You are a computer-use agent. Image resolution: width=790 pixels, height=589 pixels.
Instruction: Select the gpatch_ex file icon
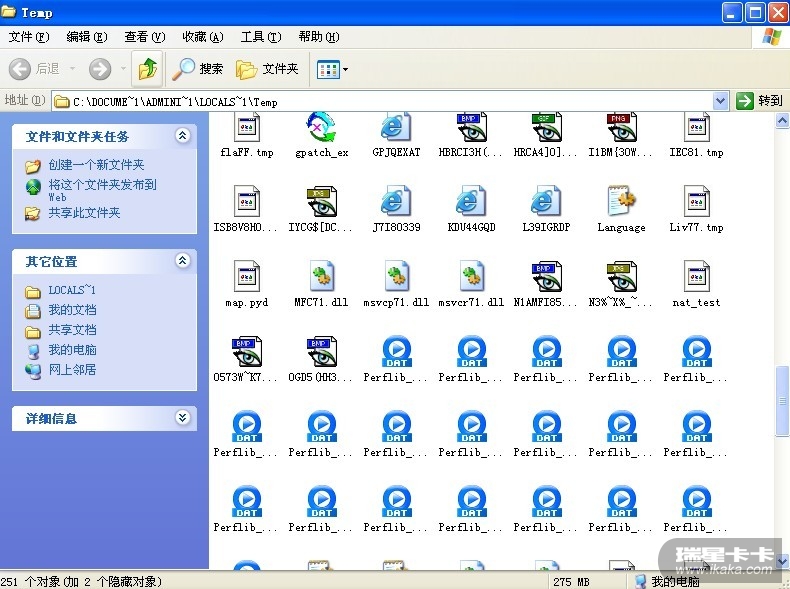(x=321, y=128)
